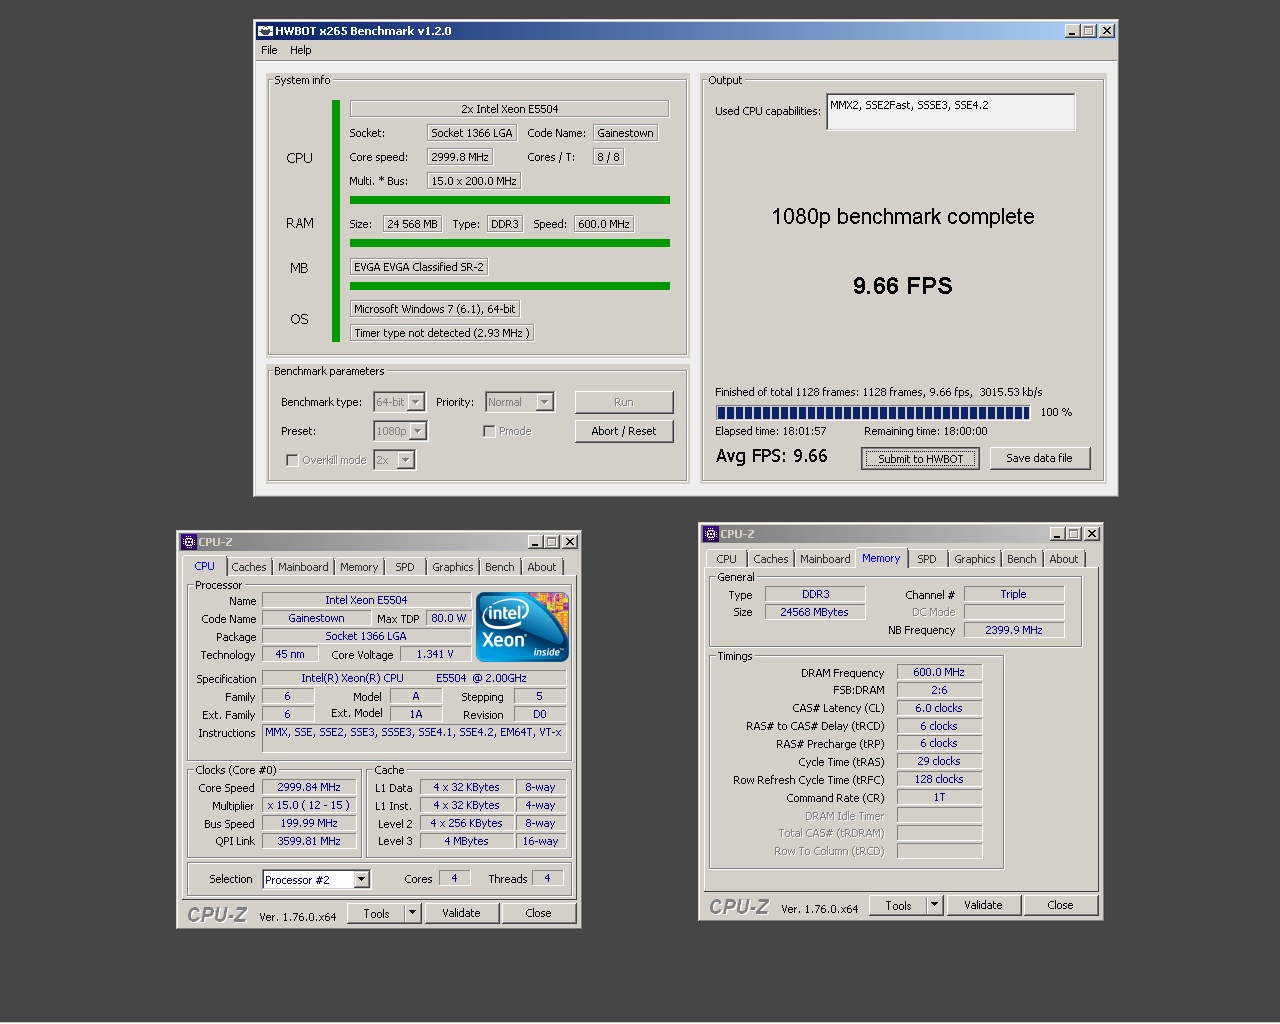Viewport: 1280px width, 1024px height.
Task: Click the NB Frequency 2399.9 MHz value
Action: pos(1014,630)
